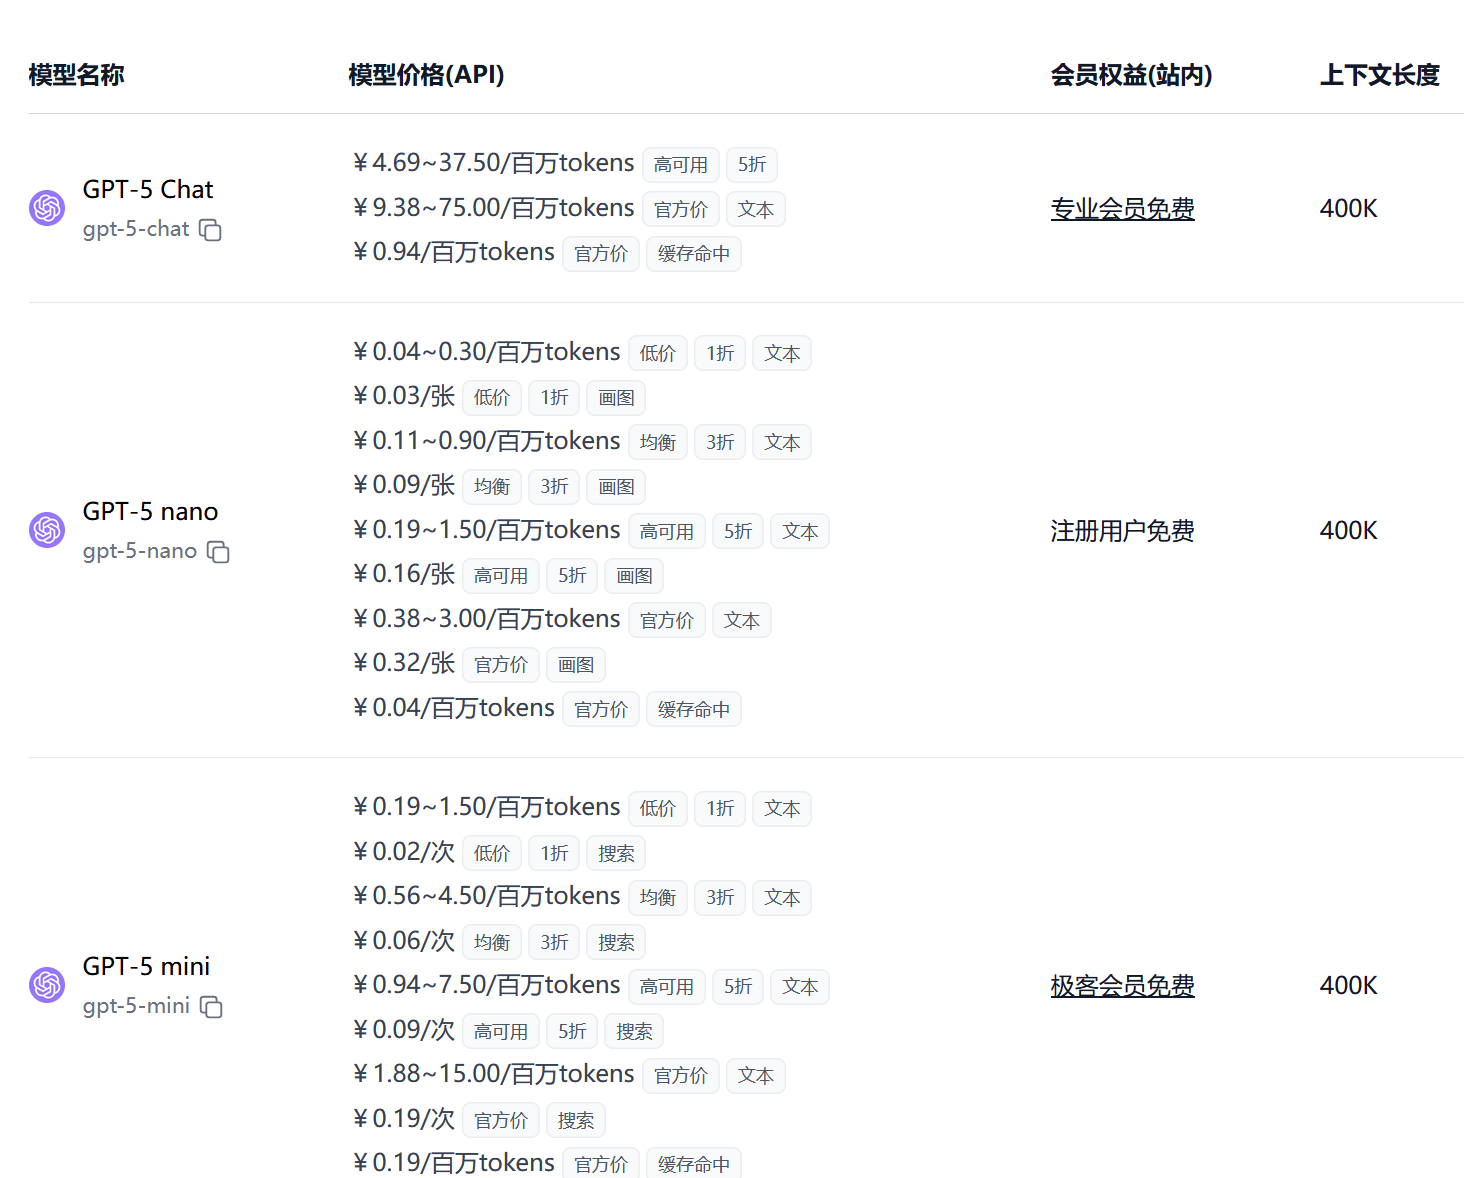
Task: Click the 搜索 tag on ¥0.02/次 row
Action: [x=616, y=854]
